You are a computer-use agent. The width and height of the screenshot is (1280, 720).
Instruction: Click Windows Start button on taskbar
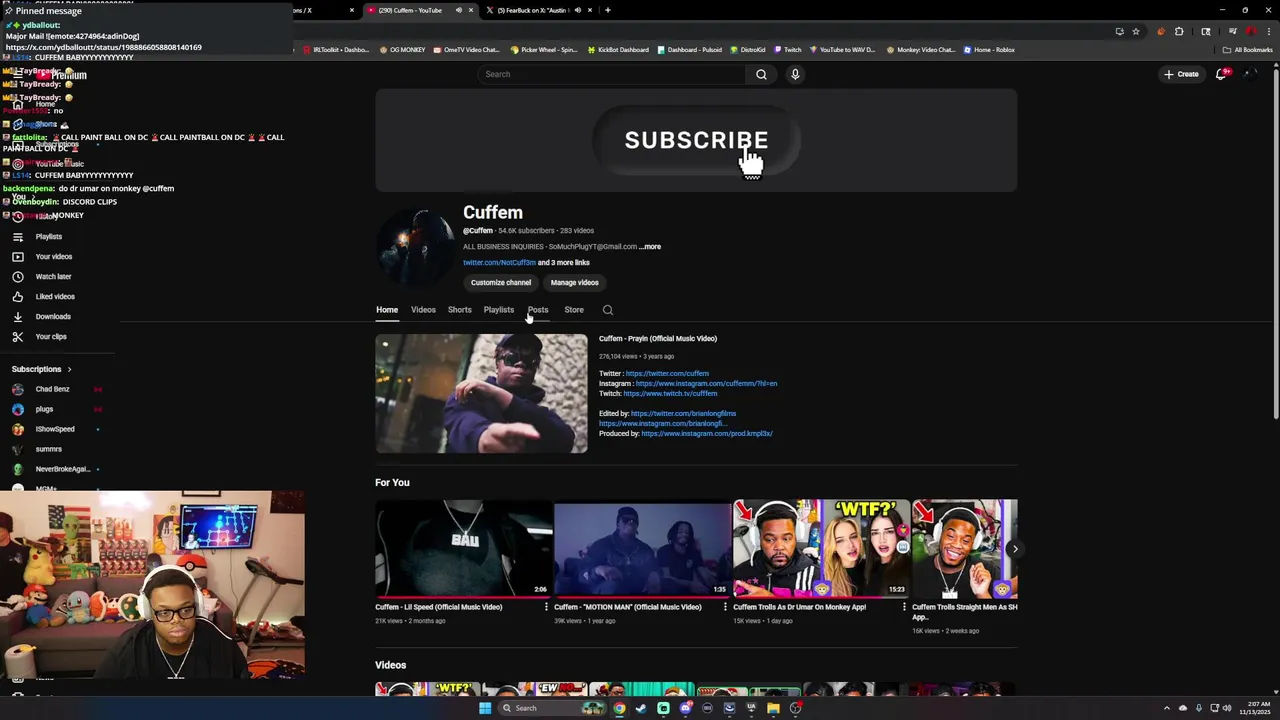tap(485, 708)
